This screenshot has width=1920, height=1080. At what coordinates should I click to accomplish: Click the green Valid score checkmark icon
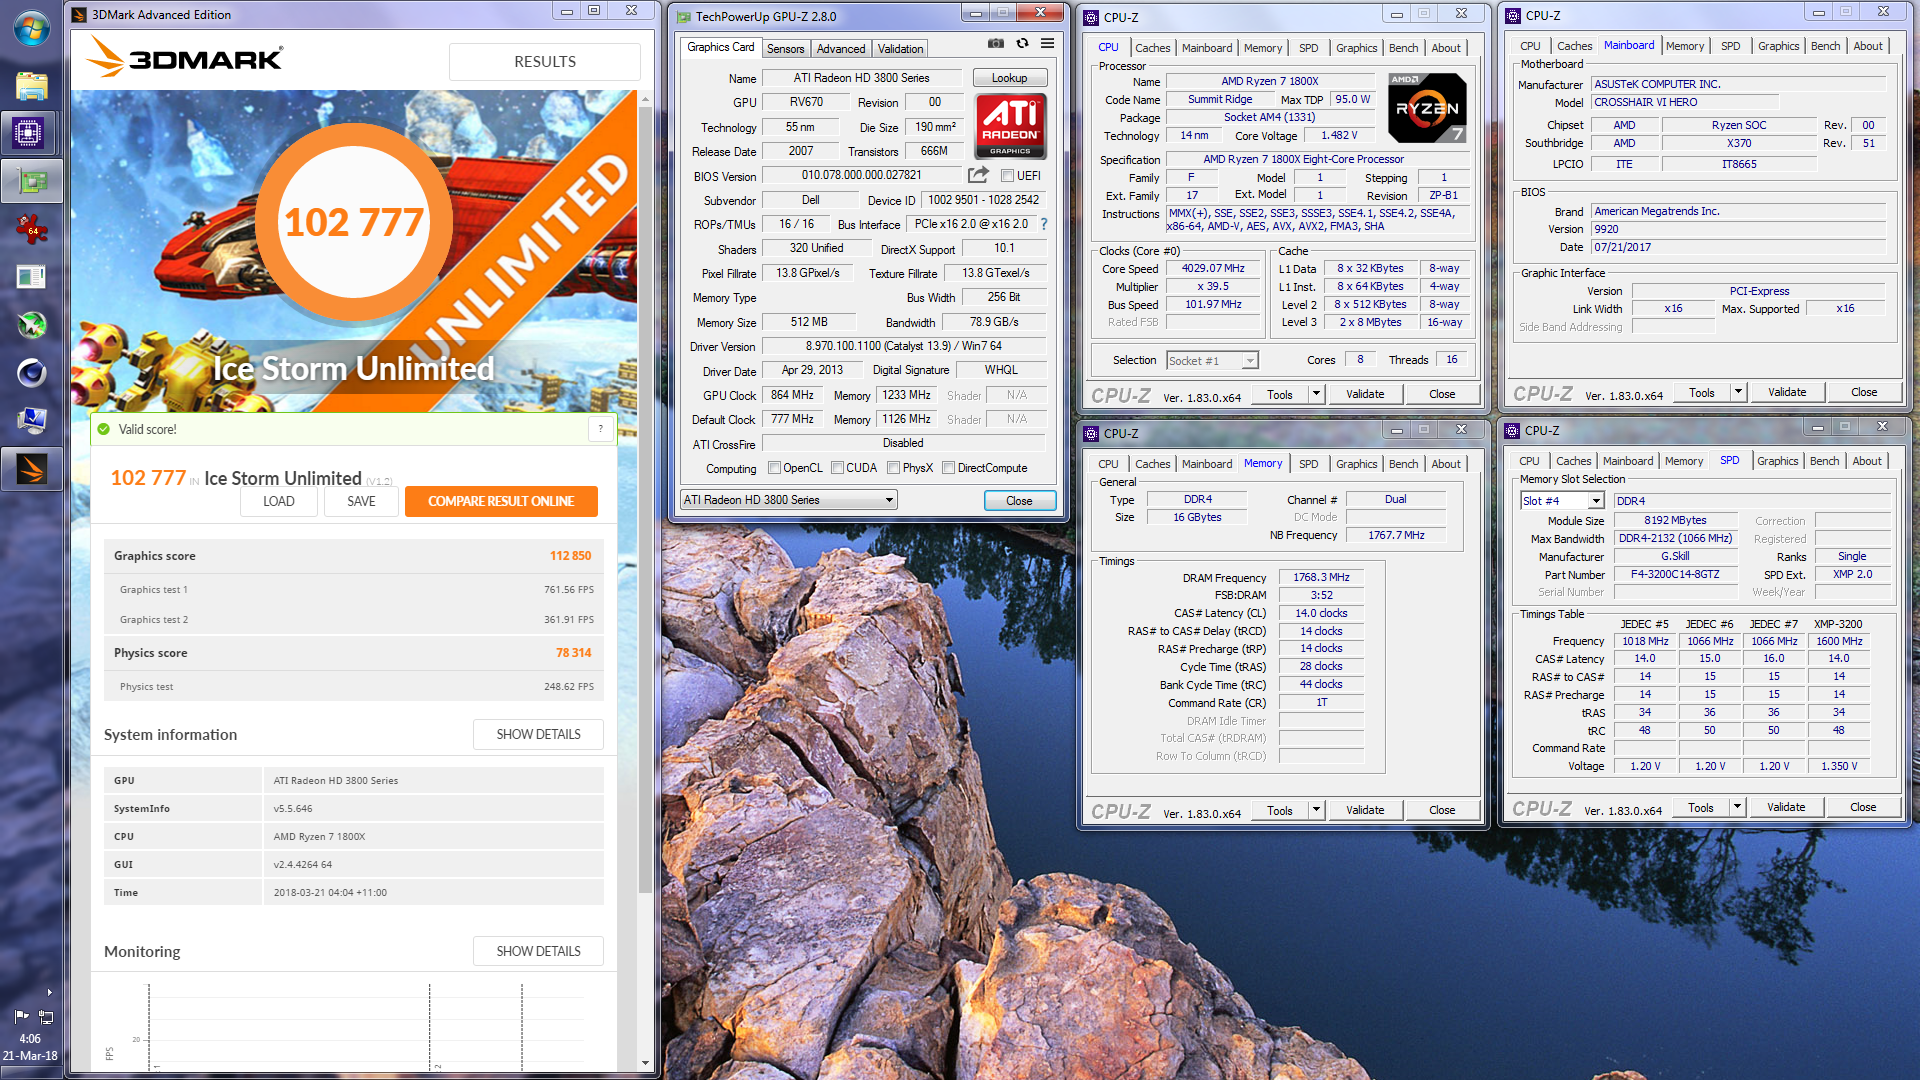click(103, 429)
